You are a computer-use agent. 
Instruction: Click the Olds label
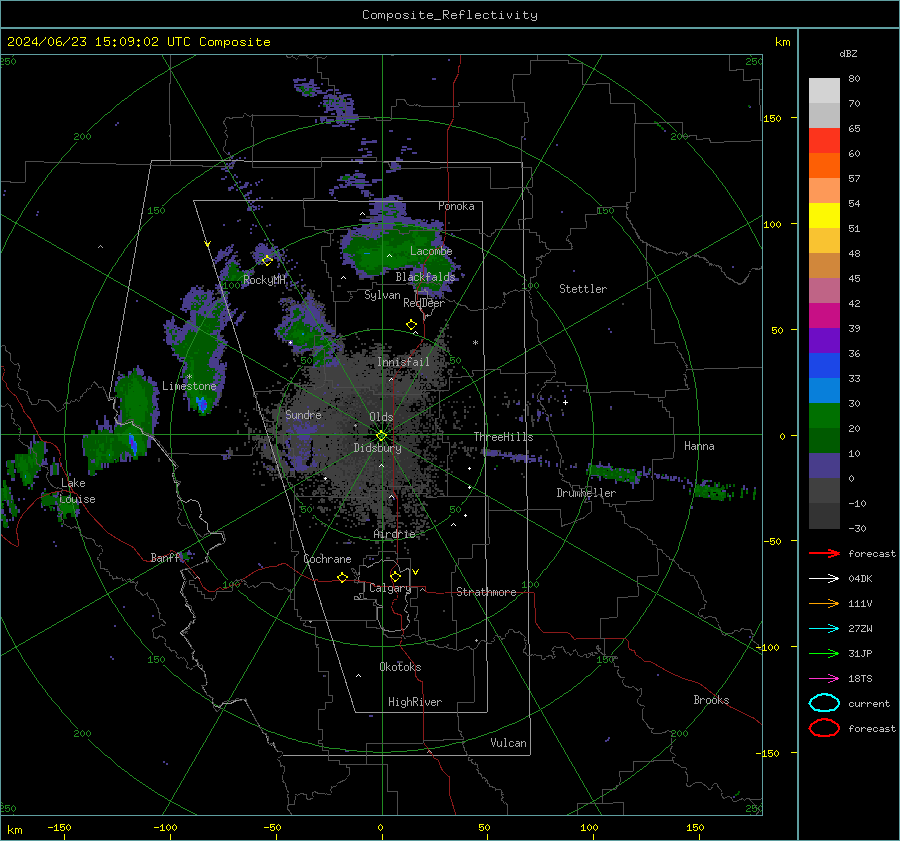click(381, 417)
